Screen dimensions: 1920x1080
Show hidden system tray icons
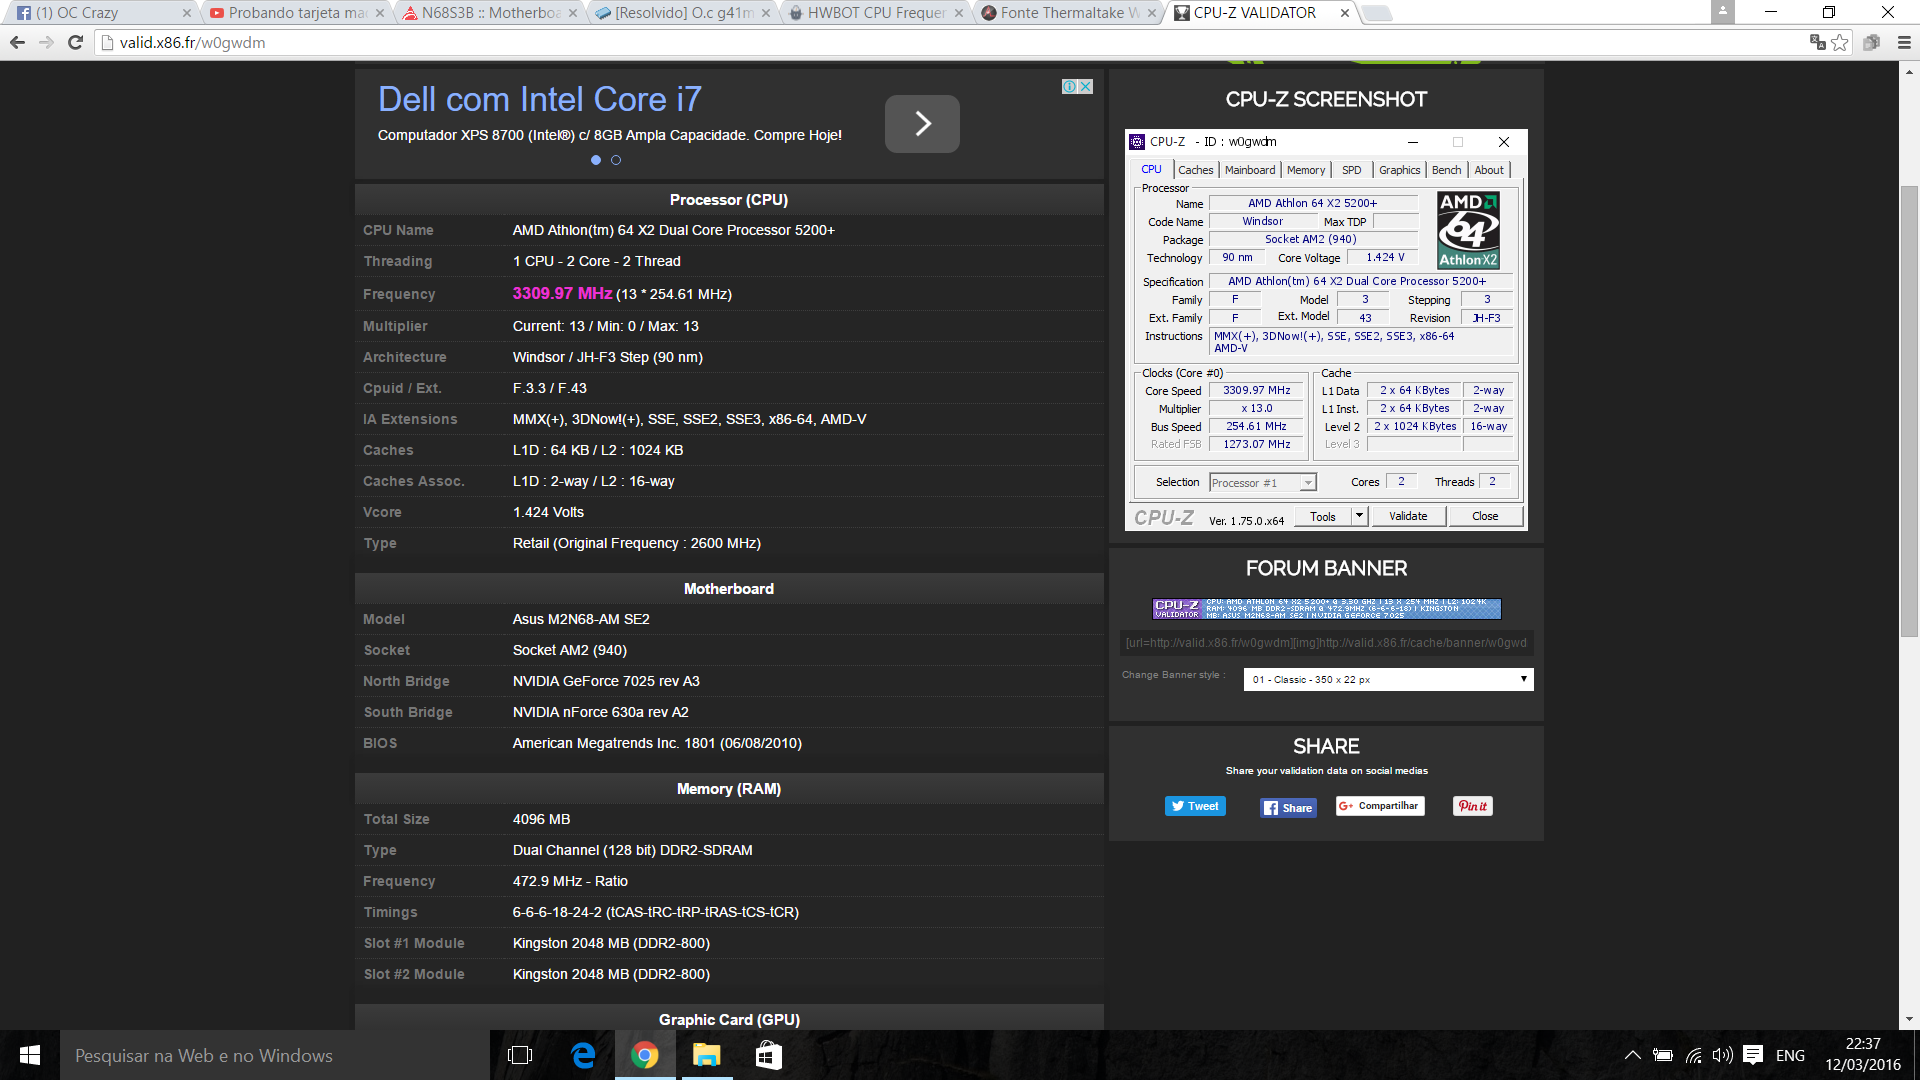(1632, 1055)
